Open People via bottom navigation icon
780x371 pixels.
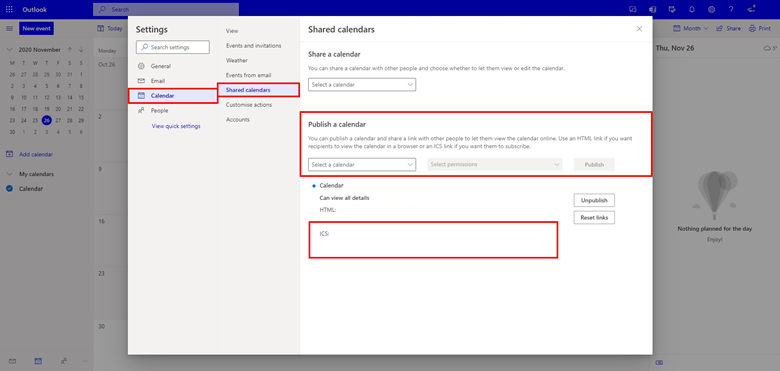64,361
